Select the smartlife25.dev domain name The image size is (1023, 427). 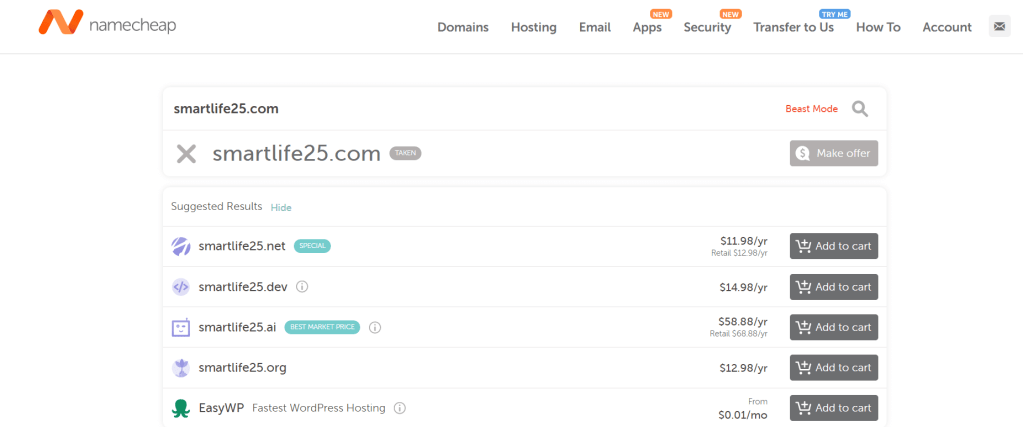[x=243, y=287]
